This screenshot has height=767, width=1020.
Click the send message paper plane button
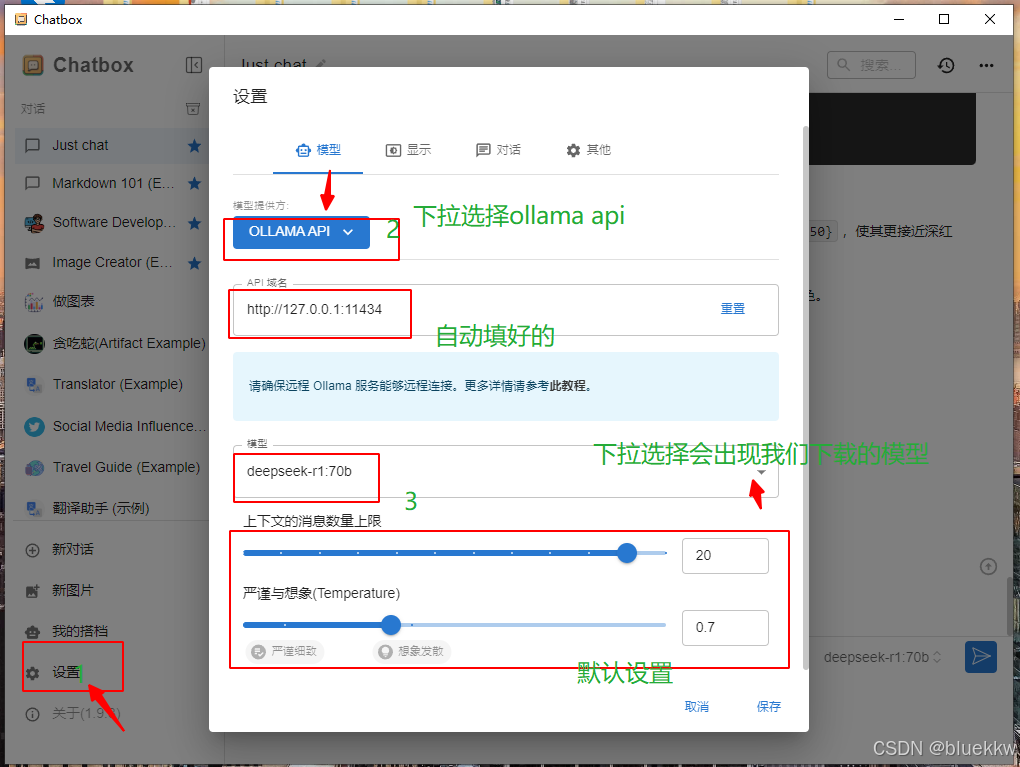coord(981,657)
